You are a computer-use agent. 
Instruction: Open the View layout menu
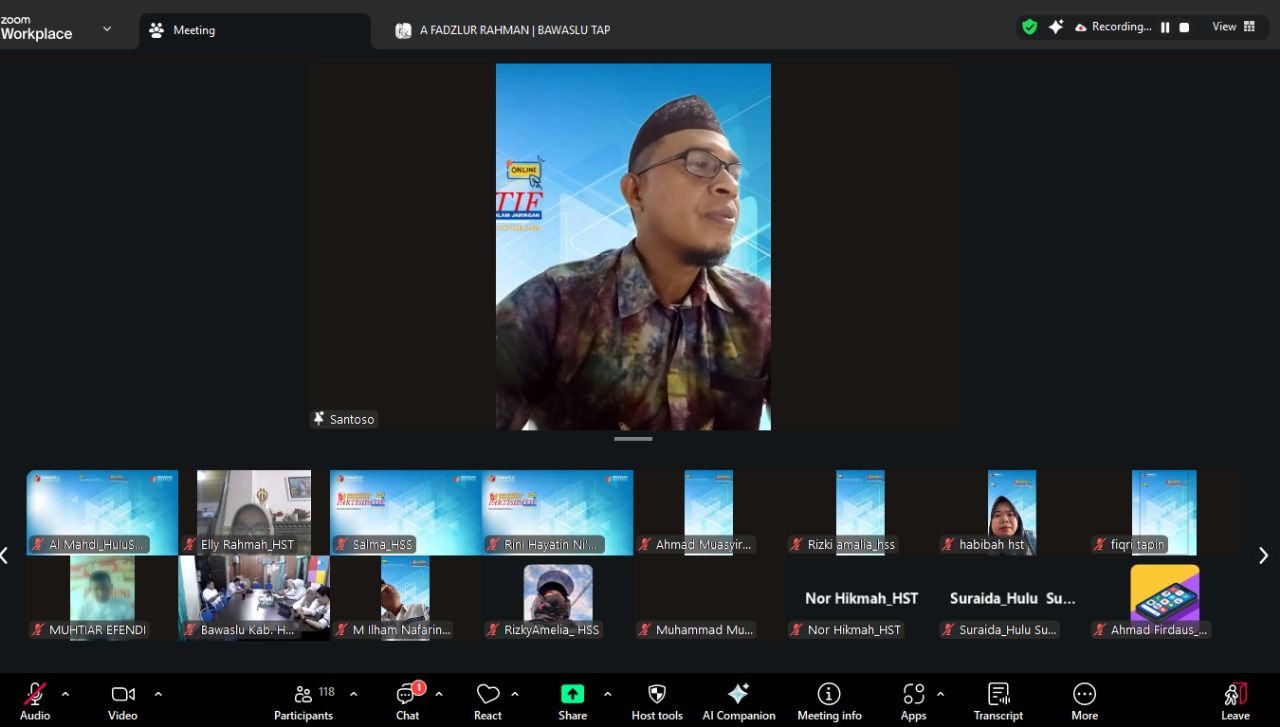(x=1234, y=27)
